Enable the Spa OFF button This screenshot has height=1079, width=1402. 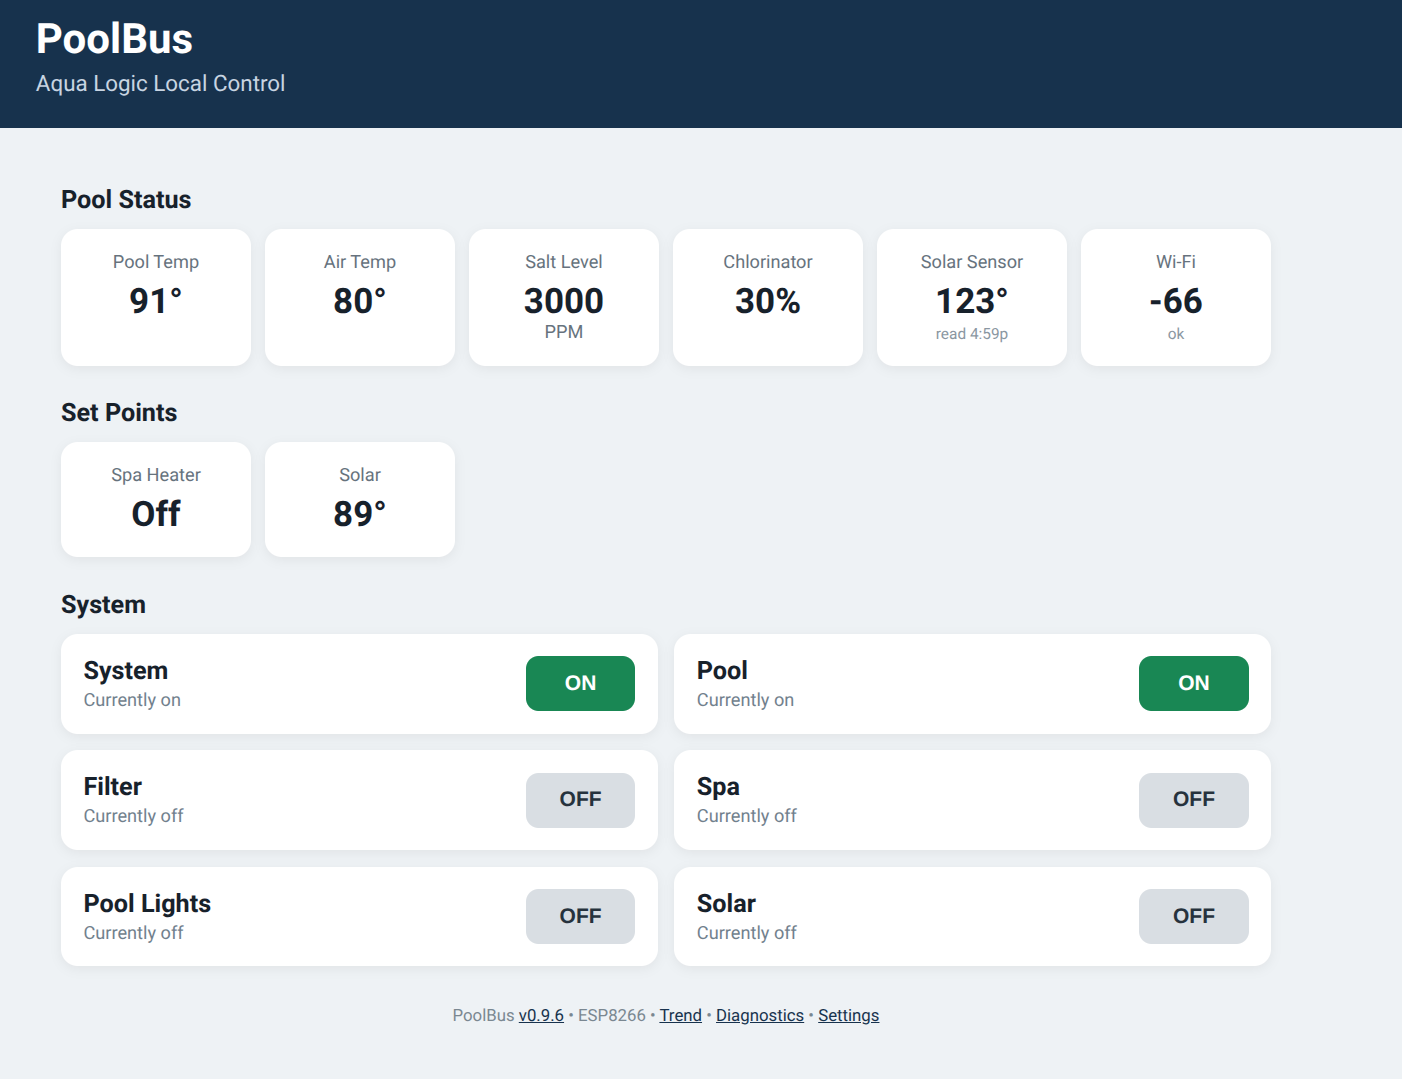click(1193, 800)
